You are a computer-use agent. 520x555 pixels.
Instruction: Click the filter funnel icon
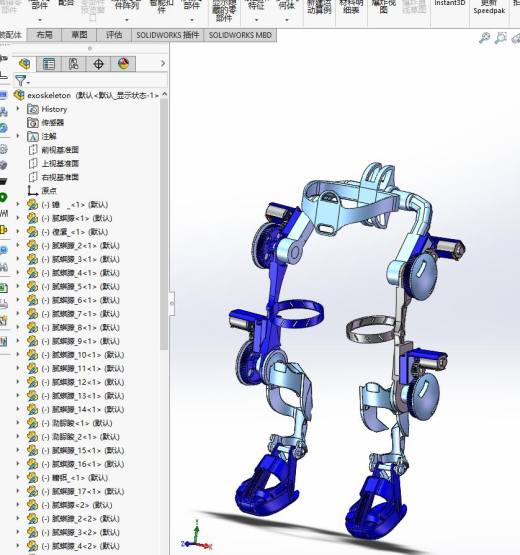point(21,81)
